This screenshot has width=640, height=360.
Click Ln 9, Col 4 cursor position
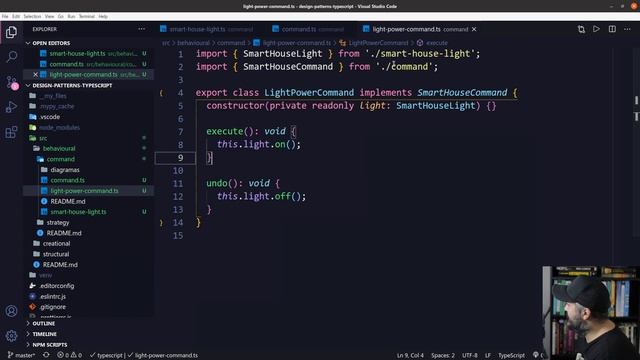[410, 355]
